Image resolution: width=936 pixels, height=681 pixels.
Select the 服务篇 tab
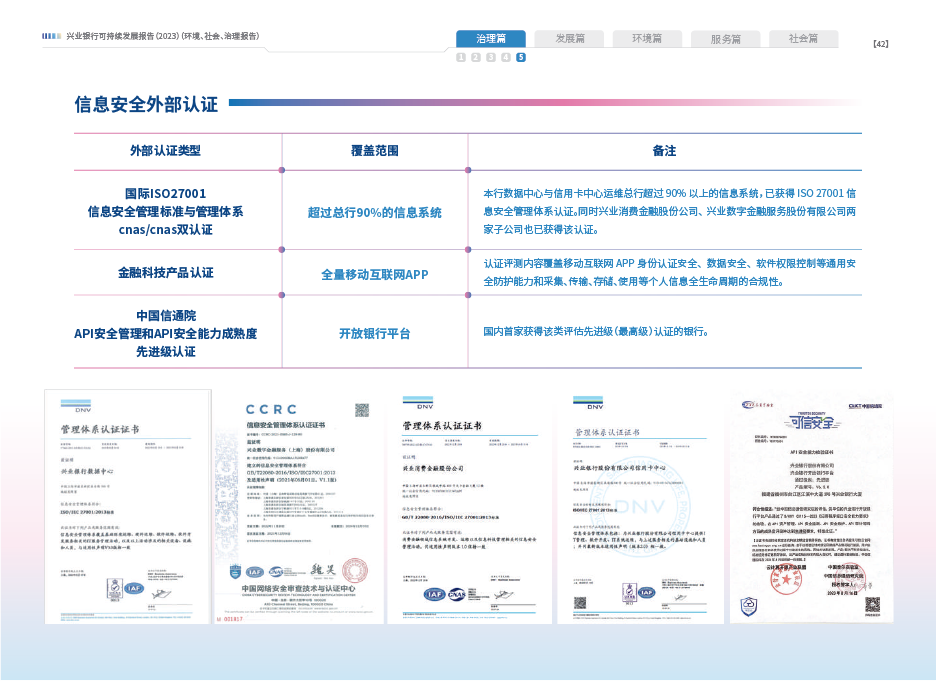[725, 39]
